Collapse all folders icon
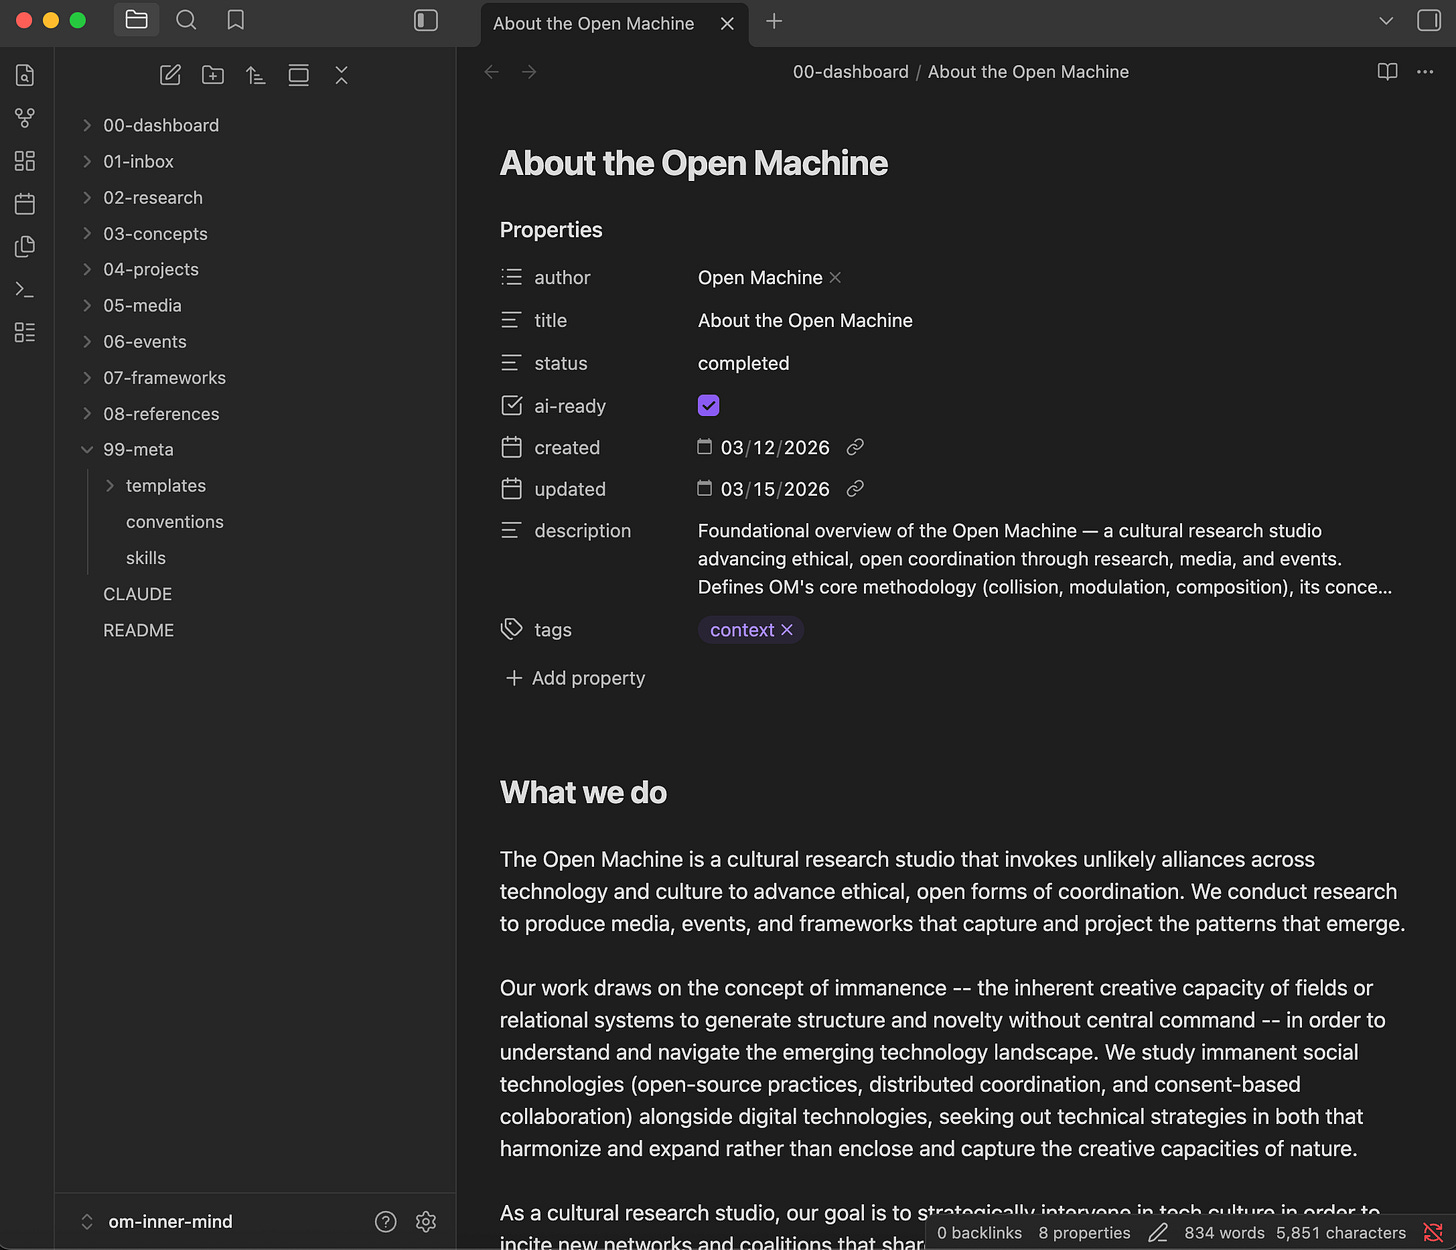This screenshot has height=1250, width=1456. pos(341,75)
